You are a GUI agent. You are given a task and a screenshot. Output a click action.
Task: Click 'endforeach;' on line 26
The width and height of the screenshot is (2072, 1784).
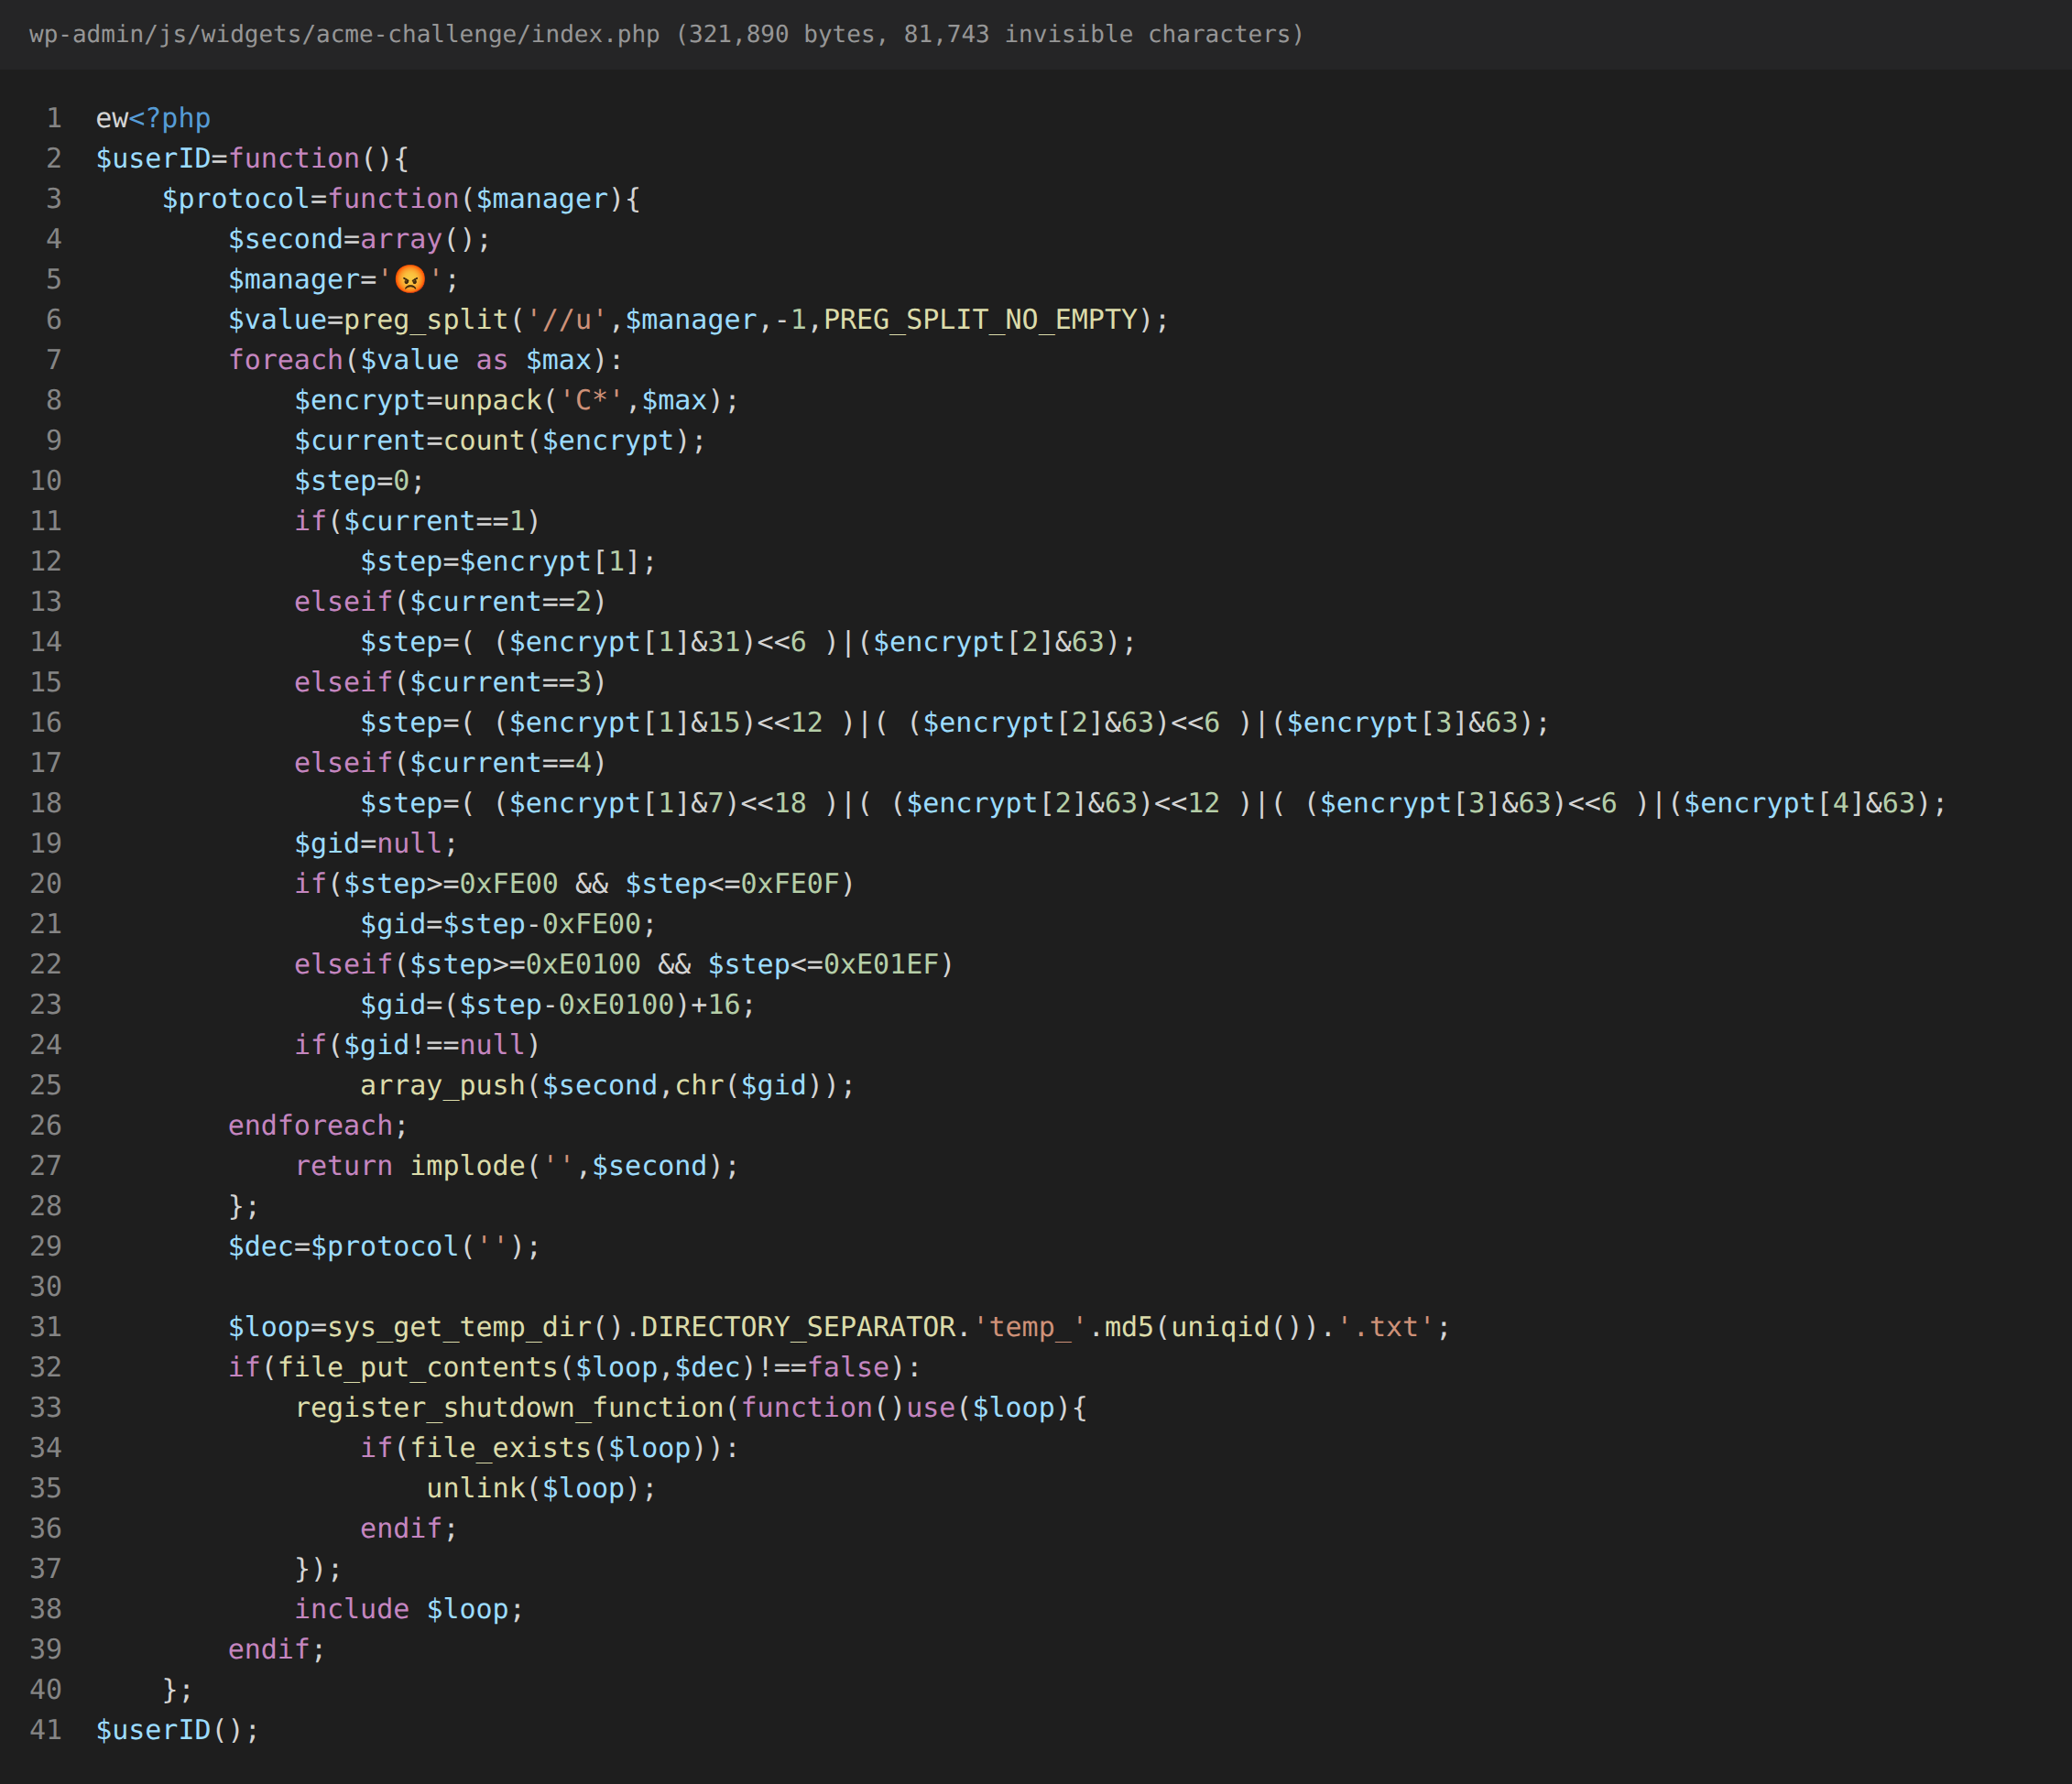(x=319, y=1126)
